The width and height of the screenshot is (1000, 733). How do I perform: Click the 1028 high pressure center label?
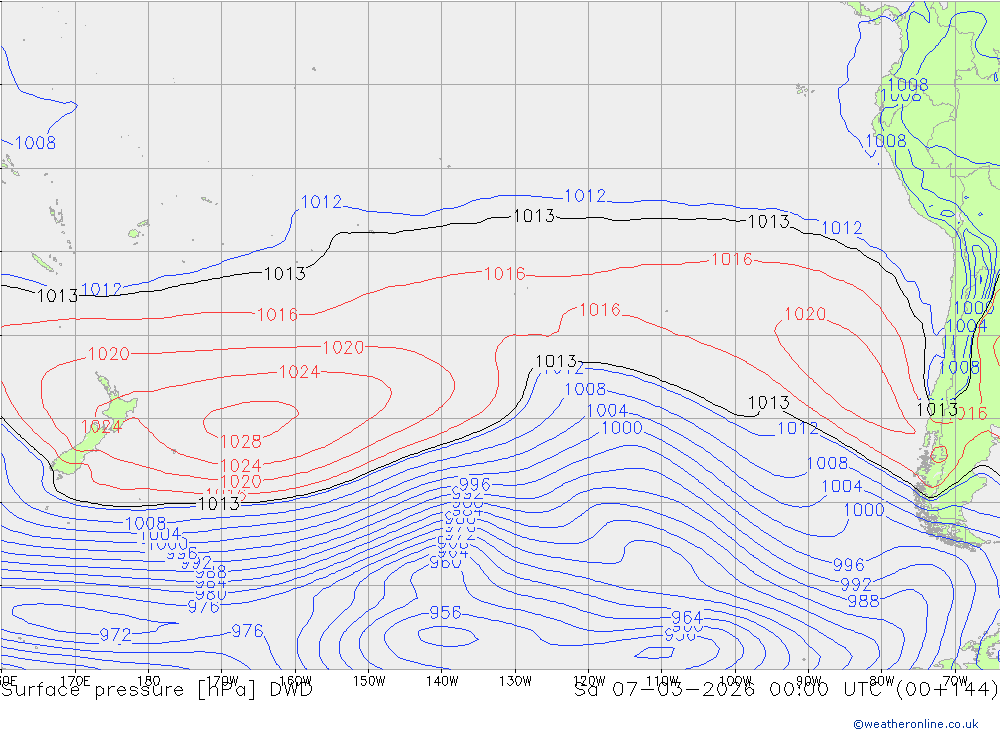(x=240, y=441)
